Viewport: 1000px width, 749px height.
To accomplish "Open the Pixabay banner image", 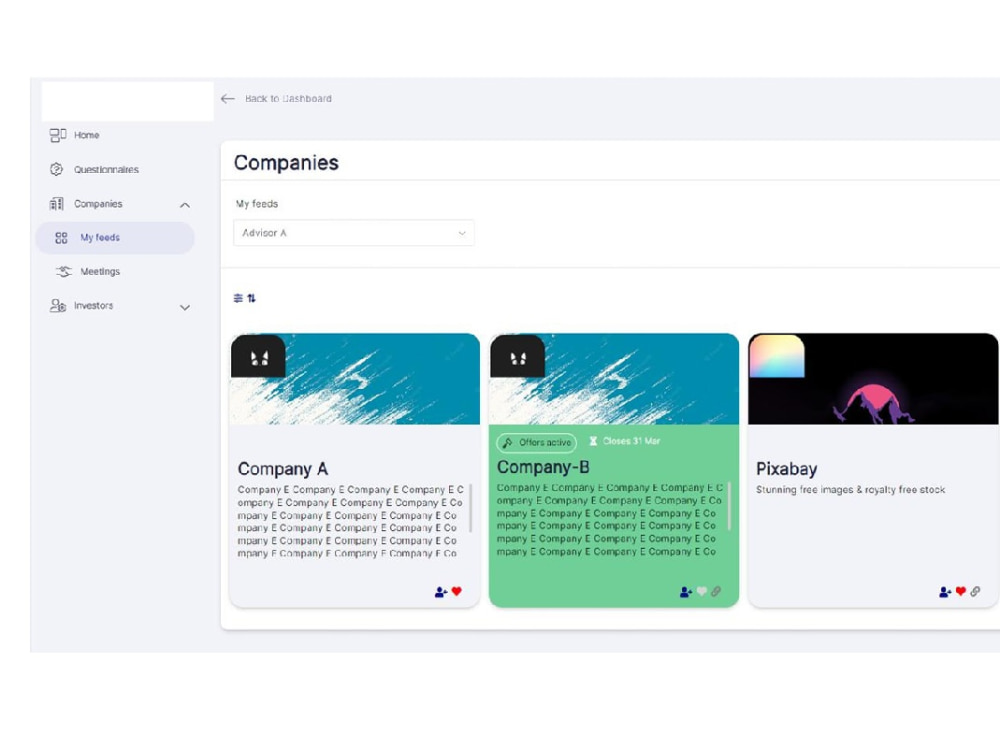I will point(873,379).
